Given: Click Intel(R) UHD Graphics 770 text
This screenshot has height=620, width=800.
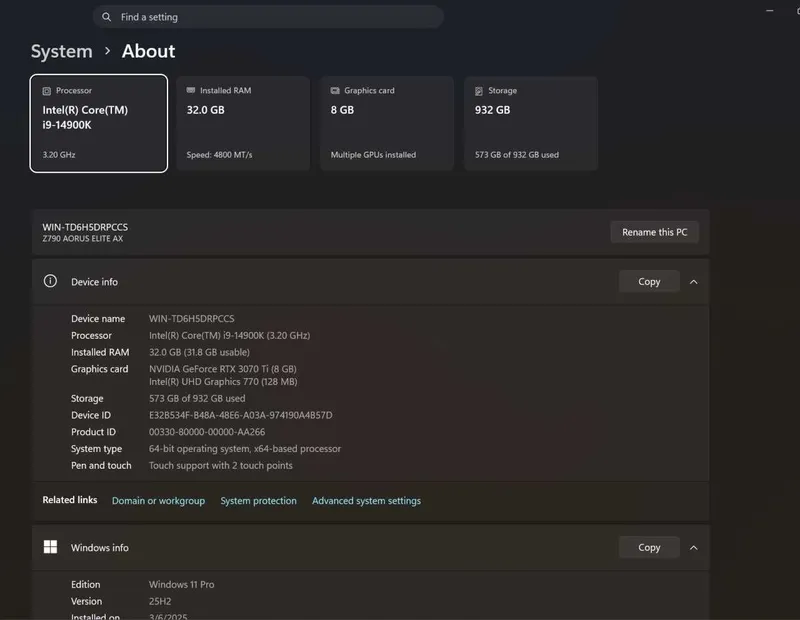Looking at the screenshot, I should pos(223,382).
